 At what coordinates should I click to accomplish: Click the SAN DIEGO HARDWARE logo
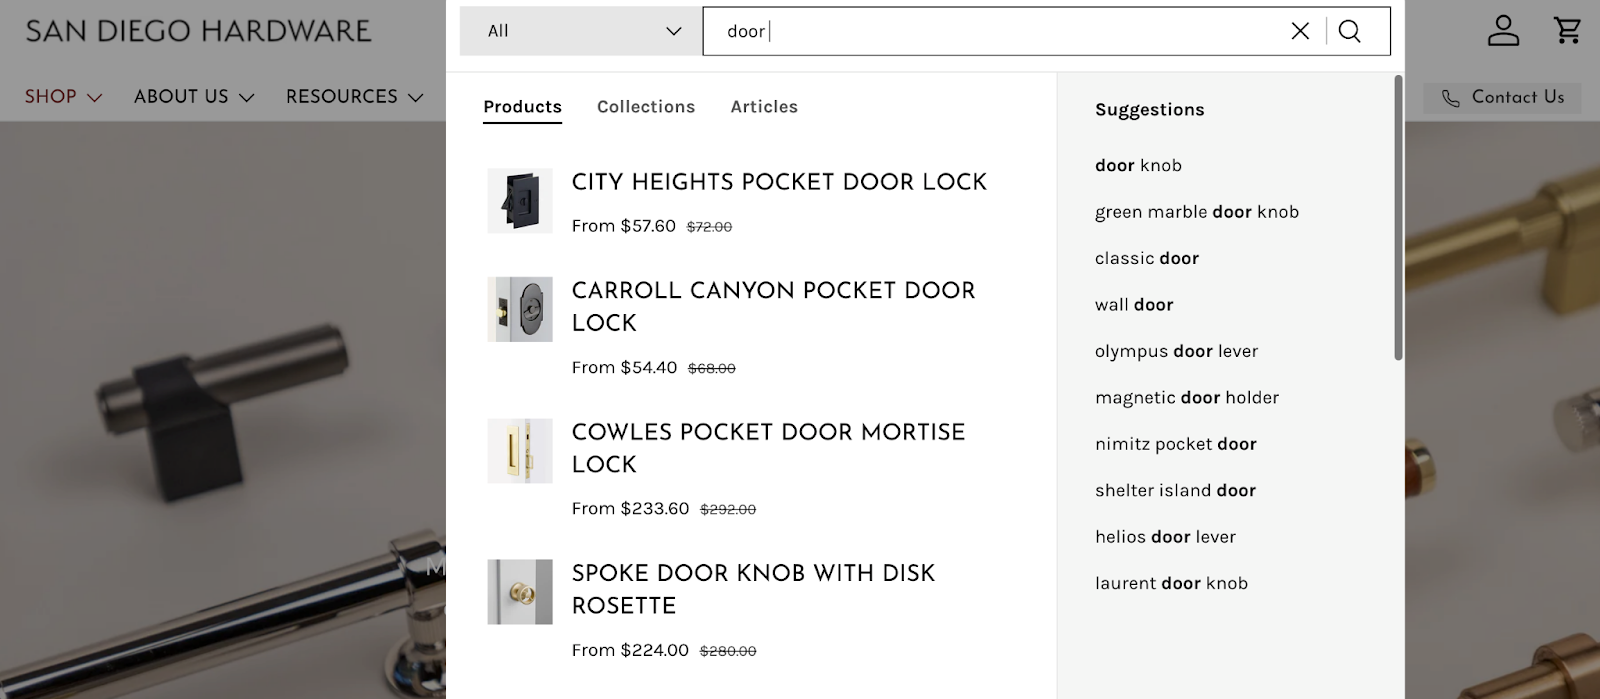[196, 31]
